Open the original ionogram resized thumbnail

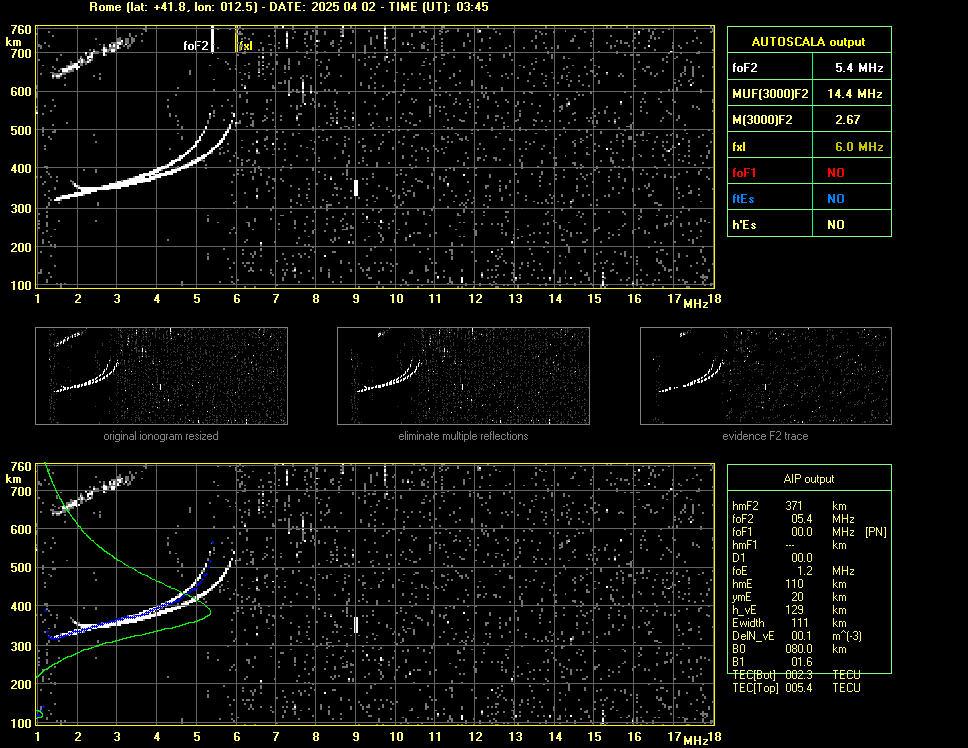(x=161, y=376)
